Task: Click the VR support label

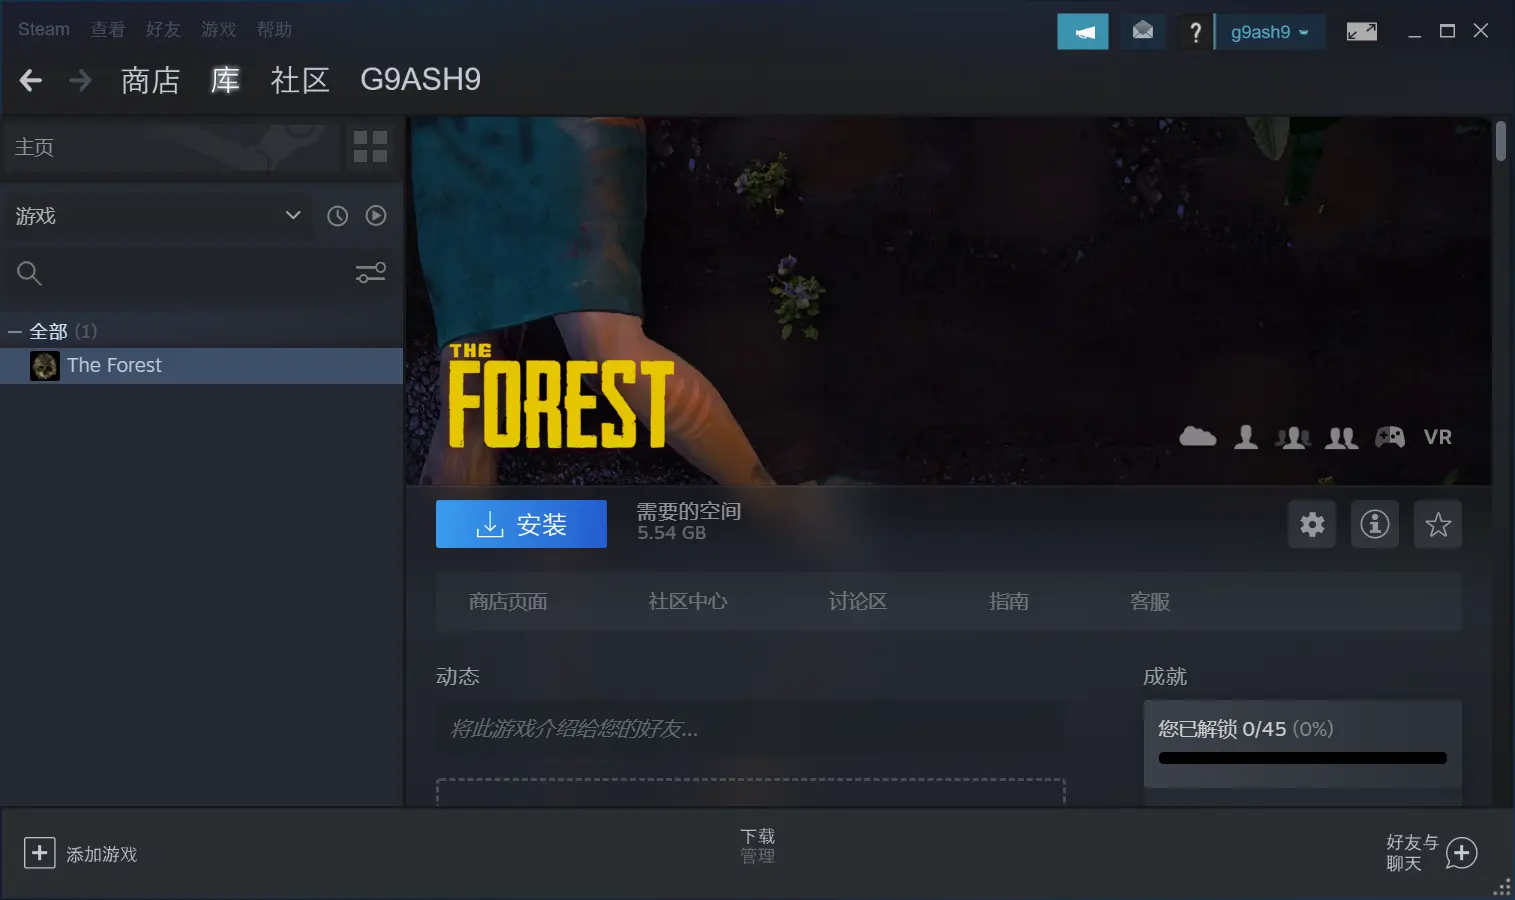Action: click(x=1438, y=437)
